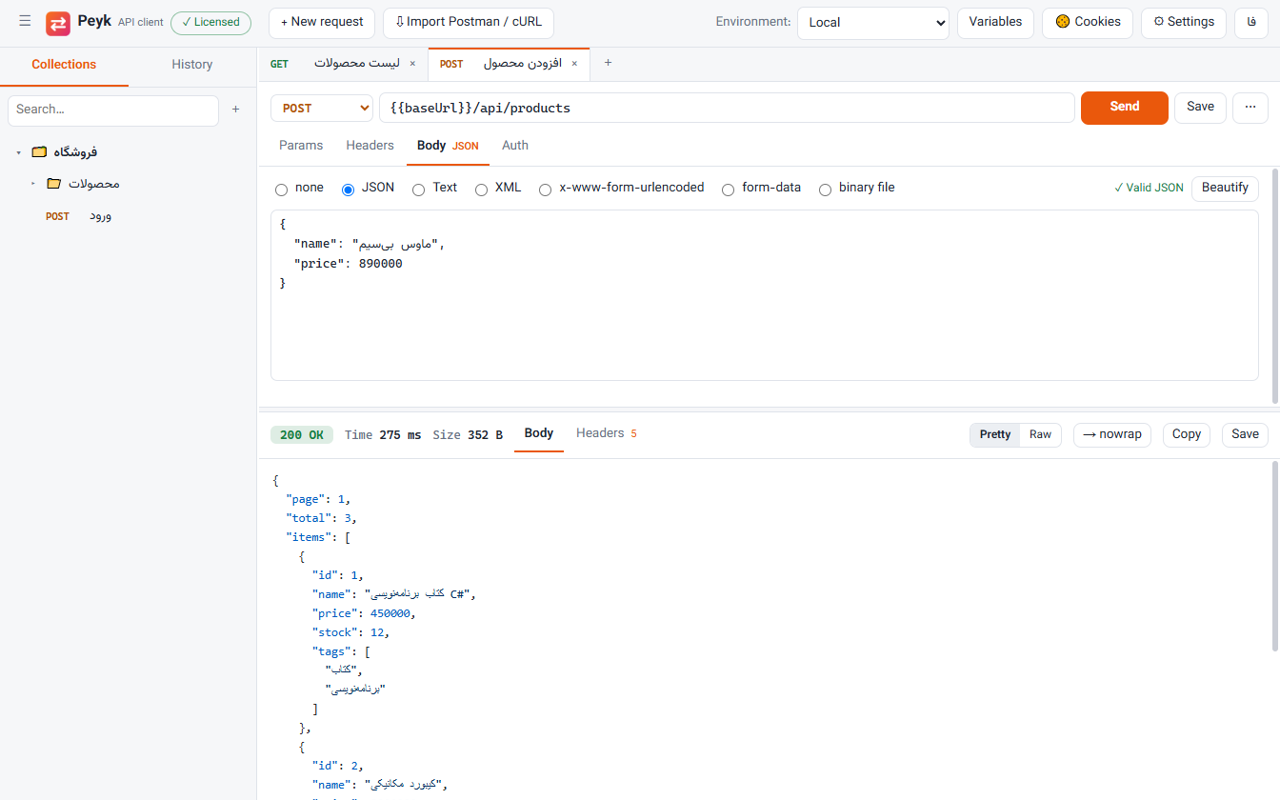Image resolution: width=1280 pixels, height=800 pixels.
Task: Open the request Headers tab
Action: 370,146
